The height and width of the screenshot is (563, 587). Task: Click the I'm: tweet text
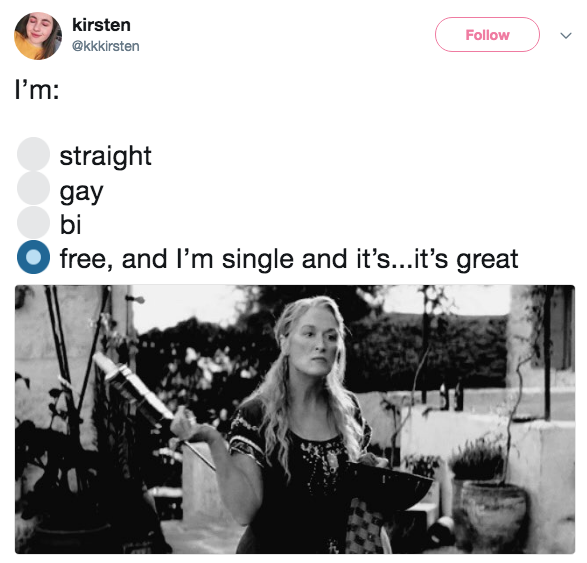pos(37,90)
